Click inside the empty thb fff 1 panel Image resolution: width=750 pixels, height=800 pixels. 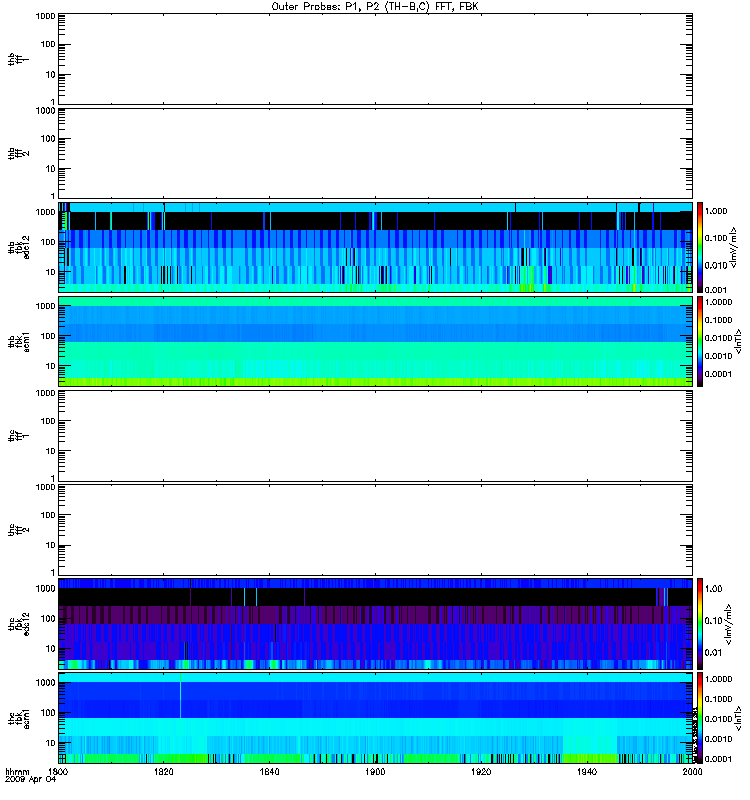(375, 59)
